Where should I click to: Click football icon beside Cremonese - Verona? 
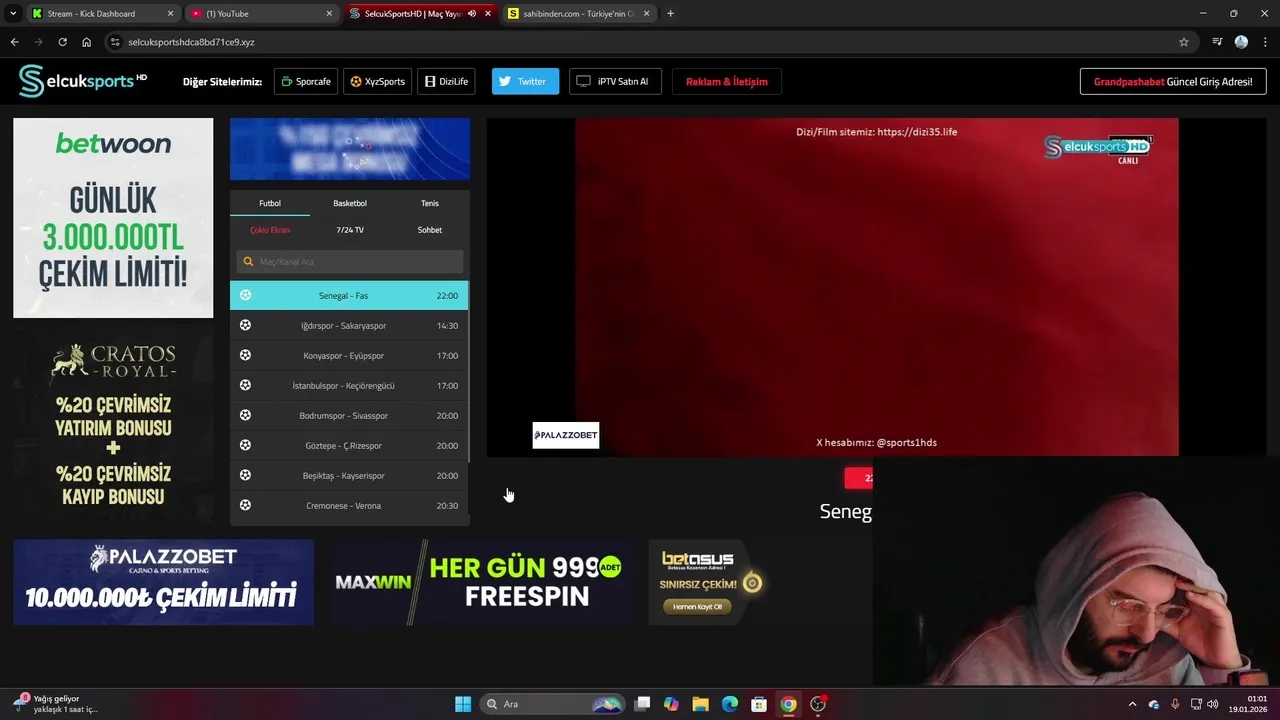pyautogui.click(x=245, y=505)
